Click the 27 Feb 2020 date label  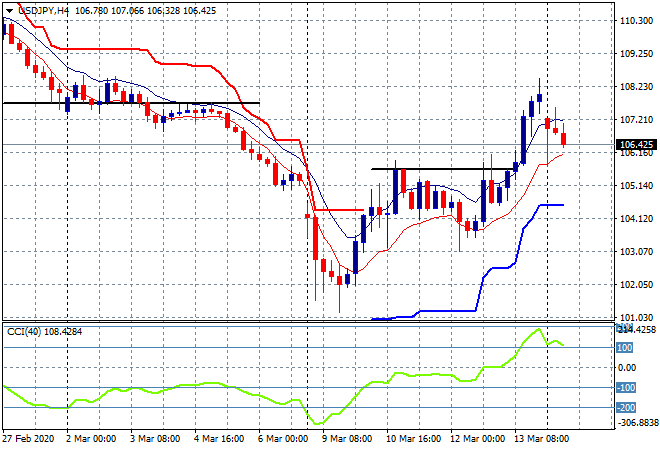28,439
